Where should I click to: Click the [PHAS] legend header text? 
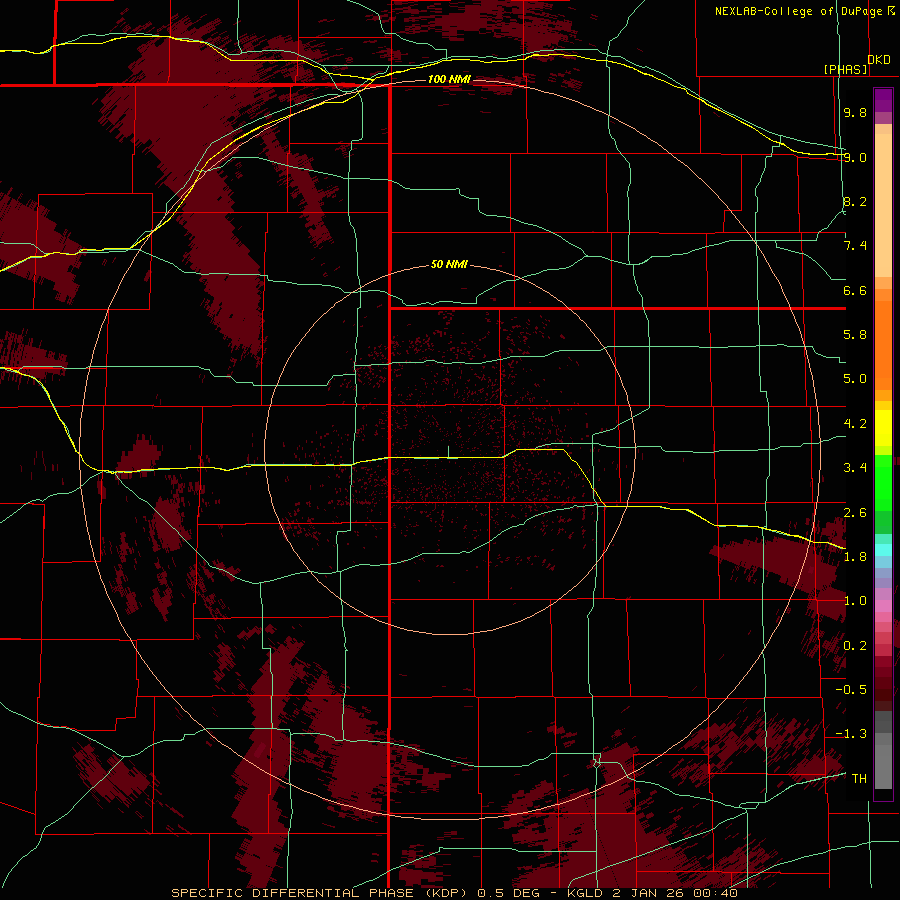pyautogui.click(x=845, y=69)
